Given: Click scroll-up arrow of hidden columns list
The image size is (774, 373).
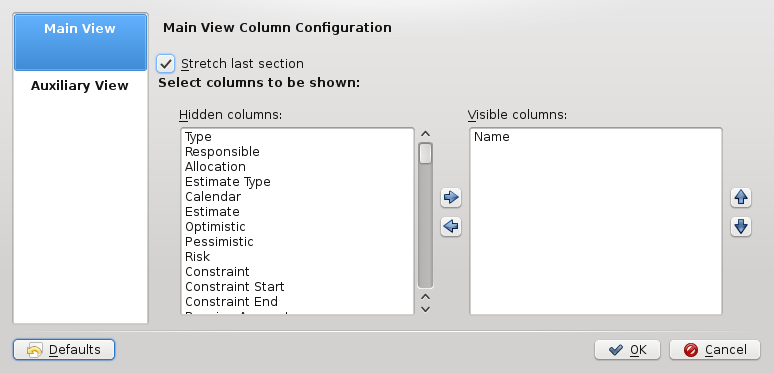Looking at the screenshot, I should pyautogui.click(x=426, y=134).
